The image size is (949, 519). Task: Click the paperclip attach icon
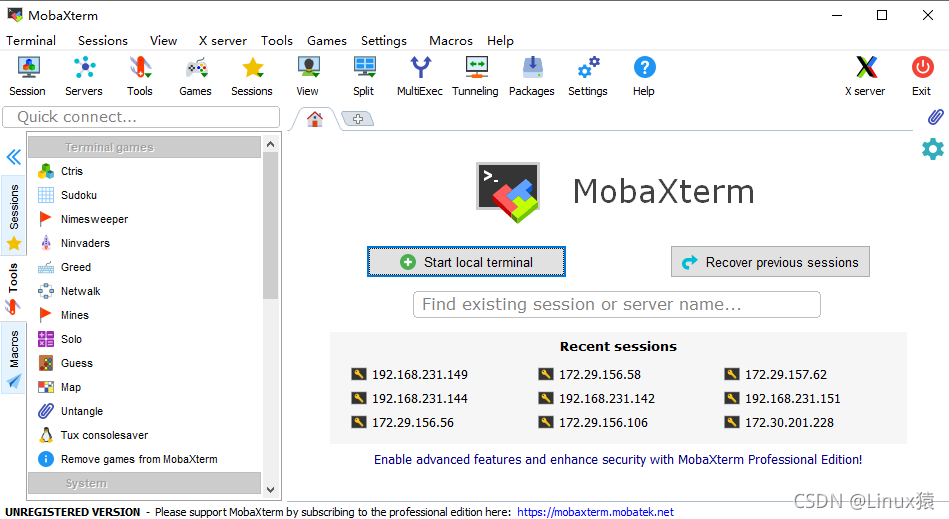(x=935, y=117)
